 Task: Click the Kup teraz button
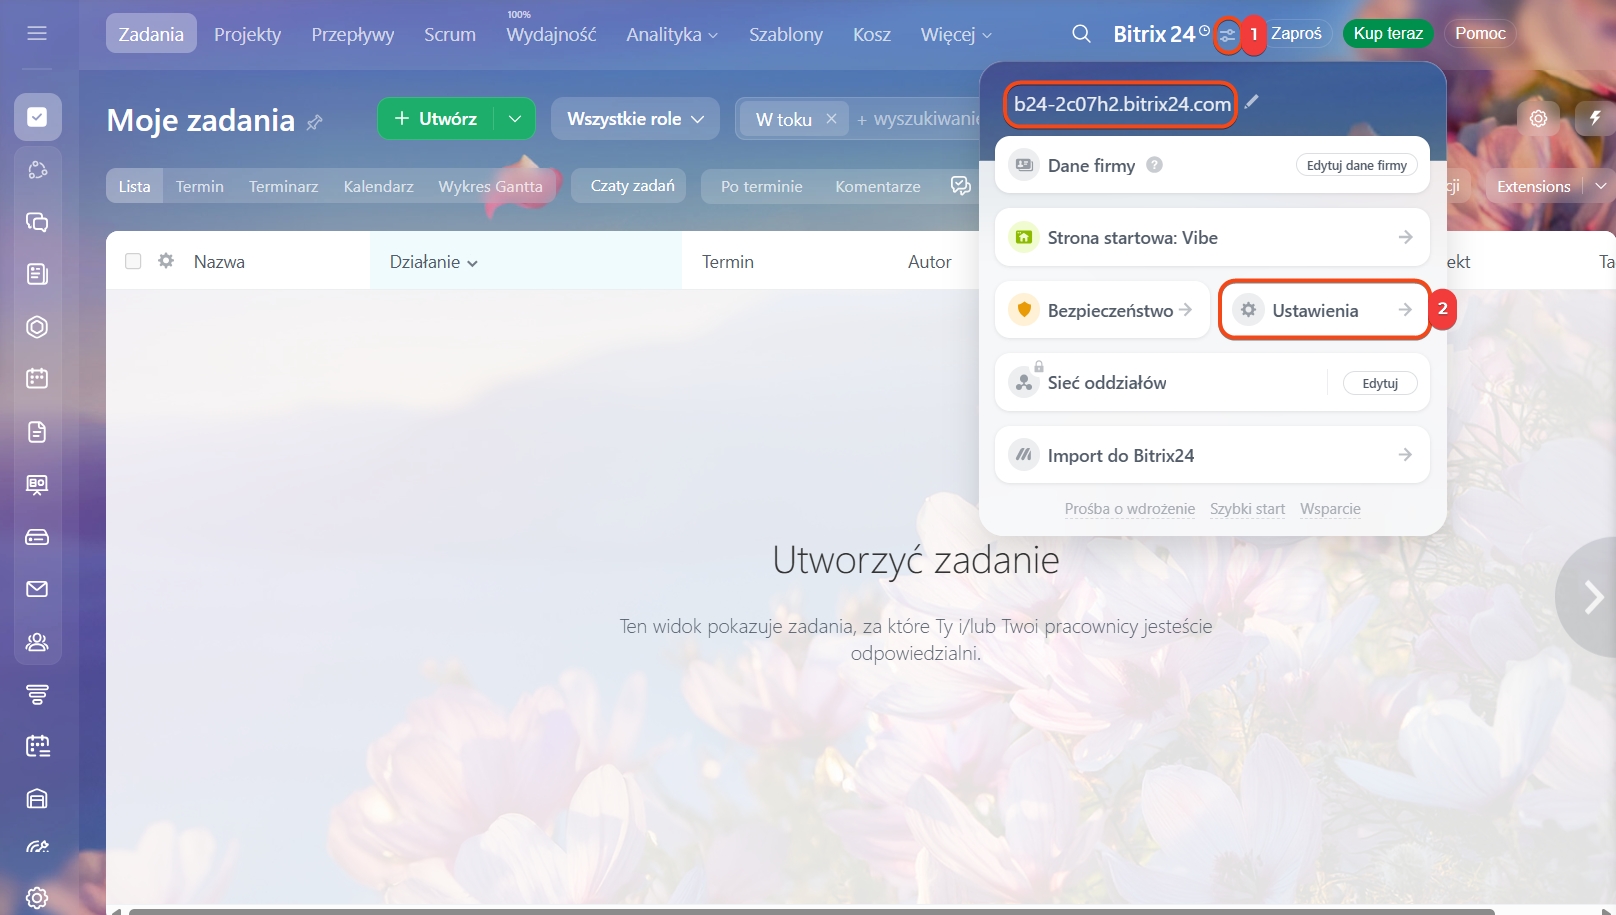tap(1388, 33)
